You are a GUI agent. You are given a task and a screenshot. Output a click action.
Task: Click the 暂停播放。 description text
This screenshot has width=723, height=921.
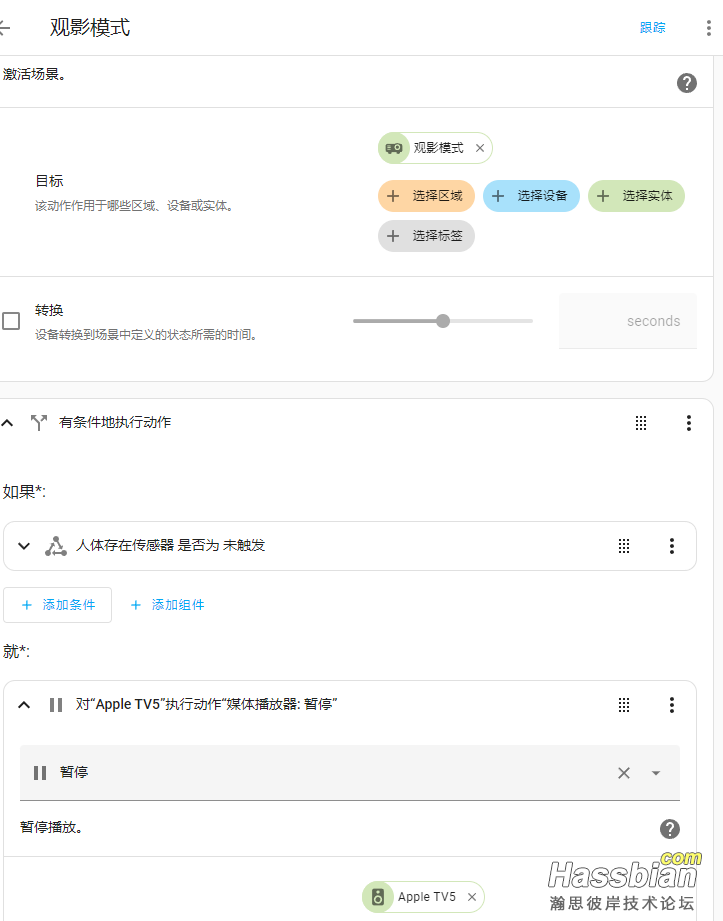[x=51, y=827]
